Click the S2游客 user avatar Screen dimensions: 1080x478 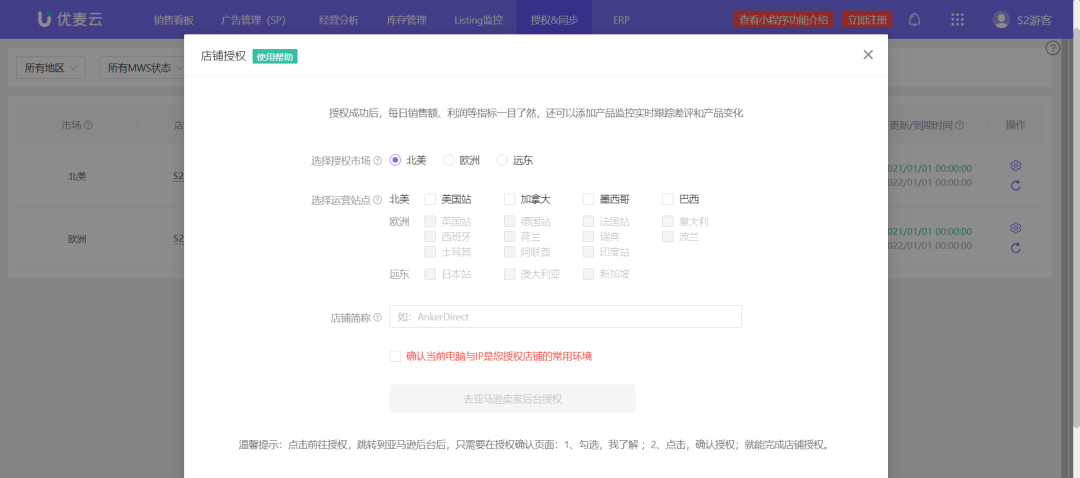[x=1001, y=19]
